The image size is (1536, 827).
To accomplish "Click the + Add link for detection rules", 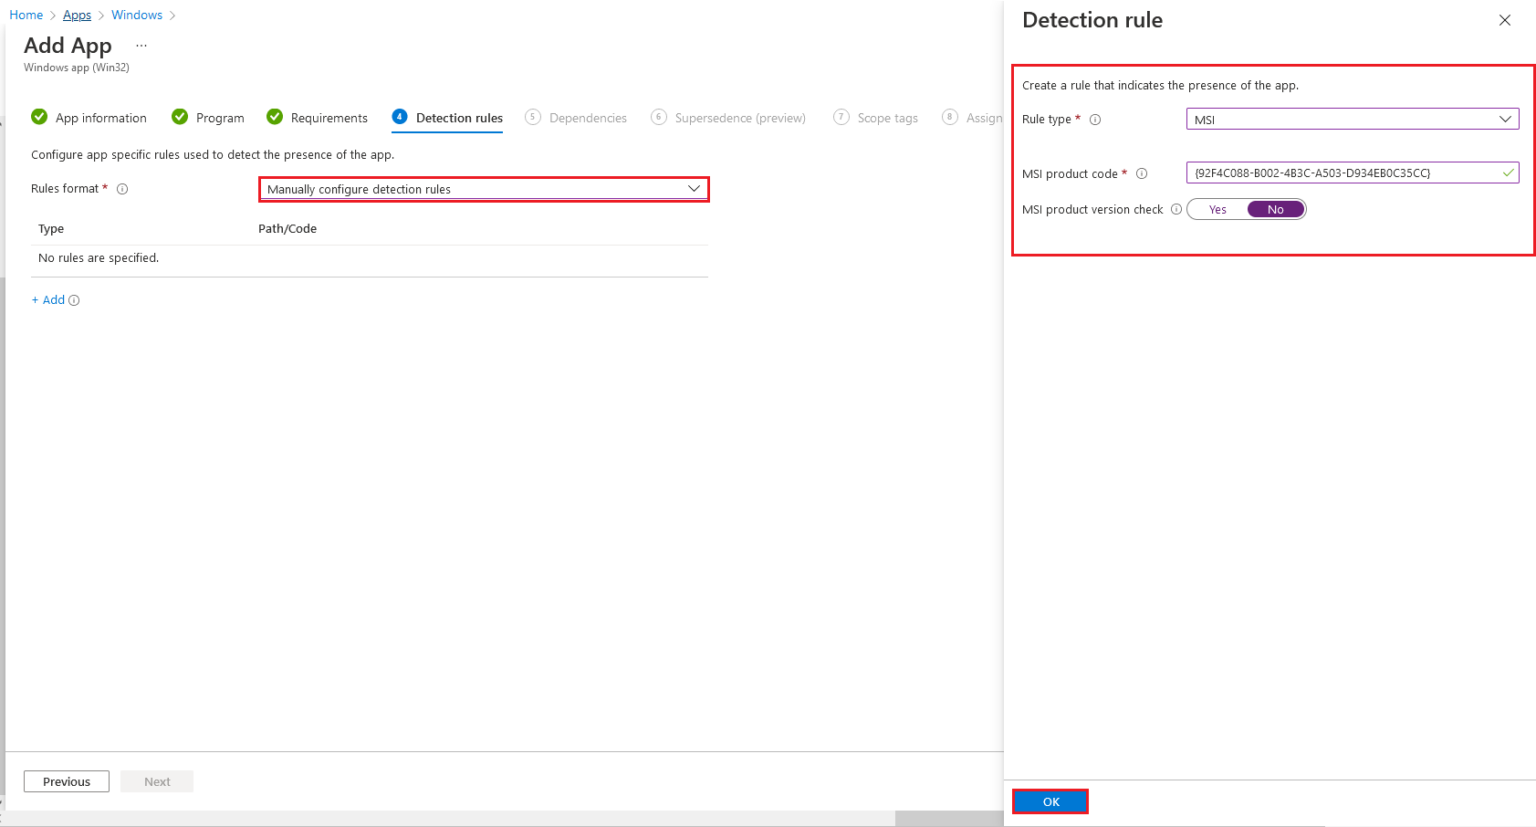I will [47, 299].
